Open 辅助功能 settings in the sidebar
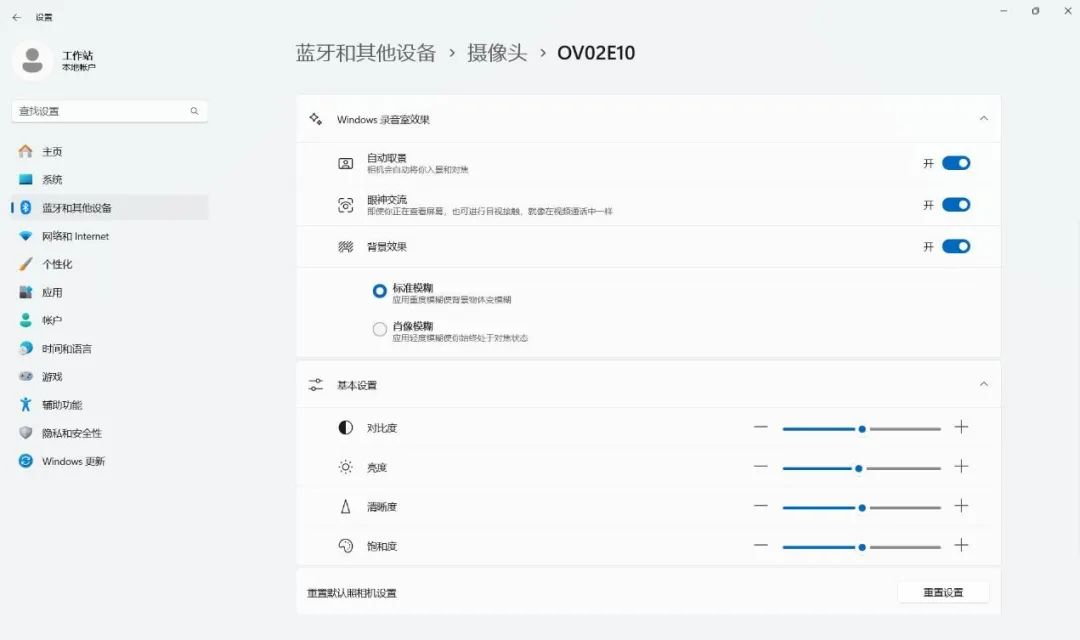The height and width of the screenshot is (640, 1080). point(110,404)
